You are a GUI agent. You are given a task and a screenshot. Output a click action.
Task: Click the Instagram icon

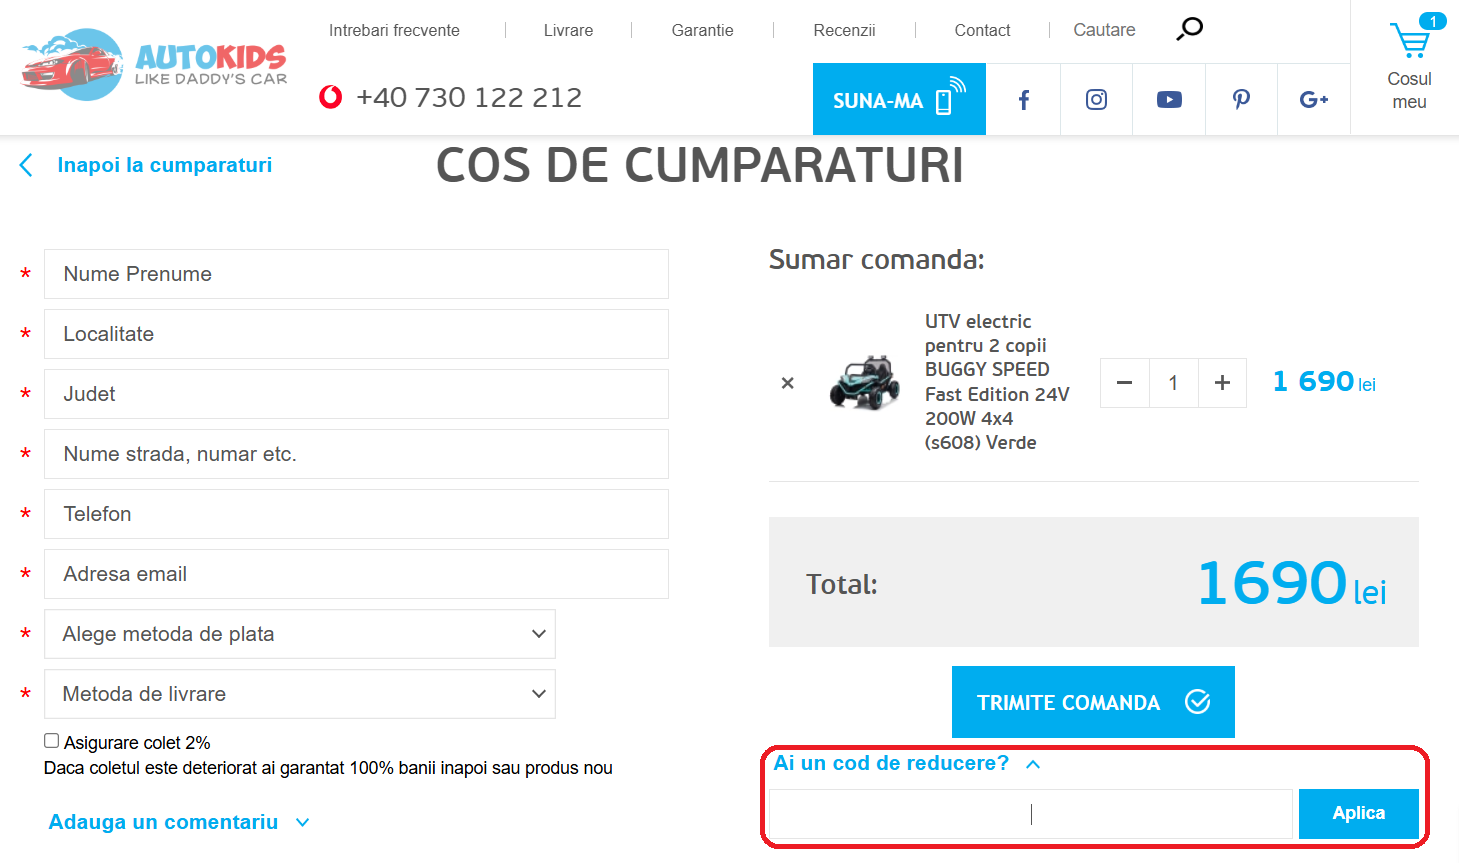coord(1096,99)
